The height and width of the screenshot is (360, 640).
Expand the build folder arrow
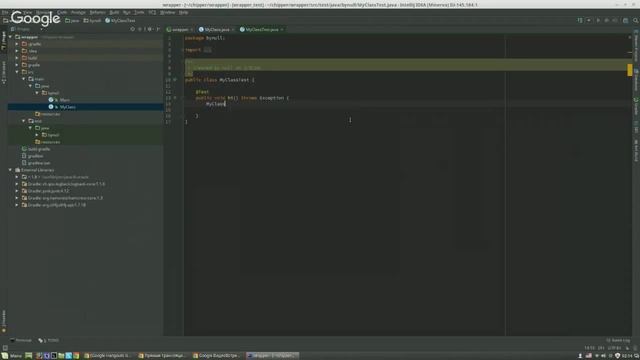point(17,58)
